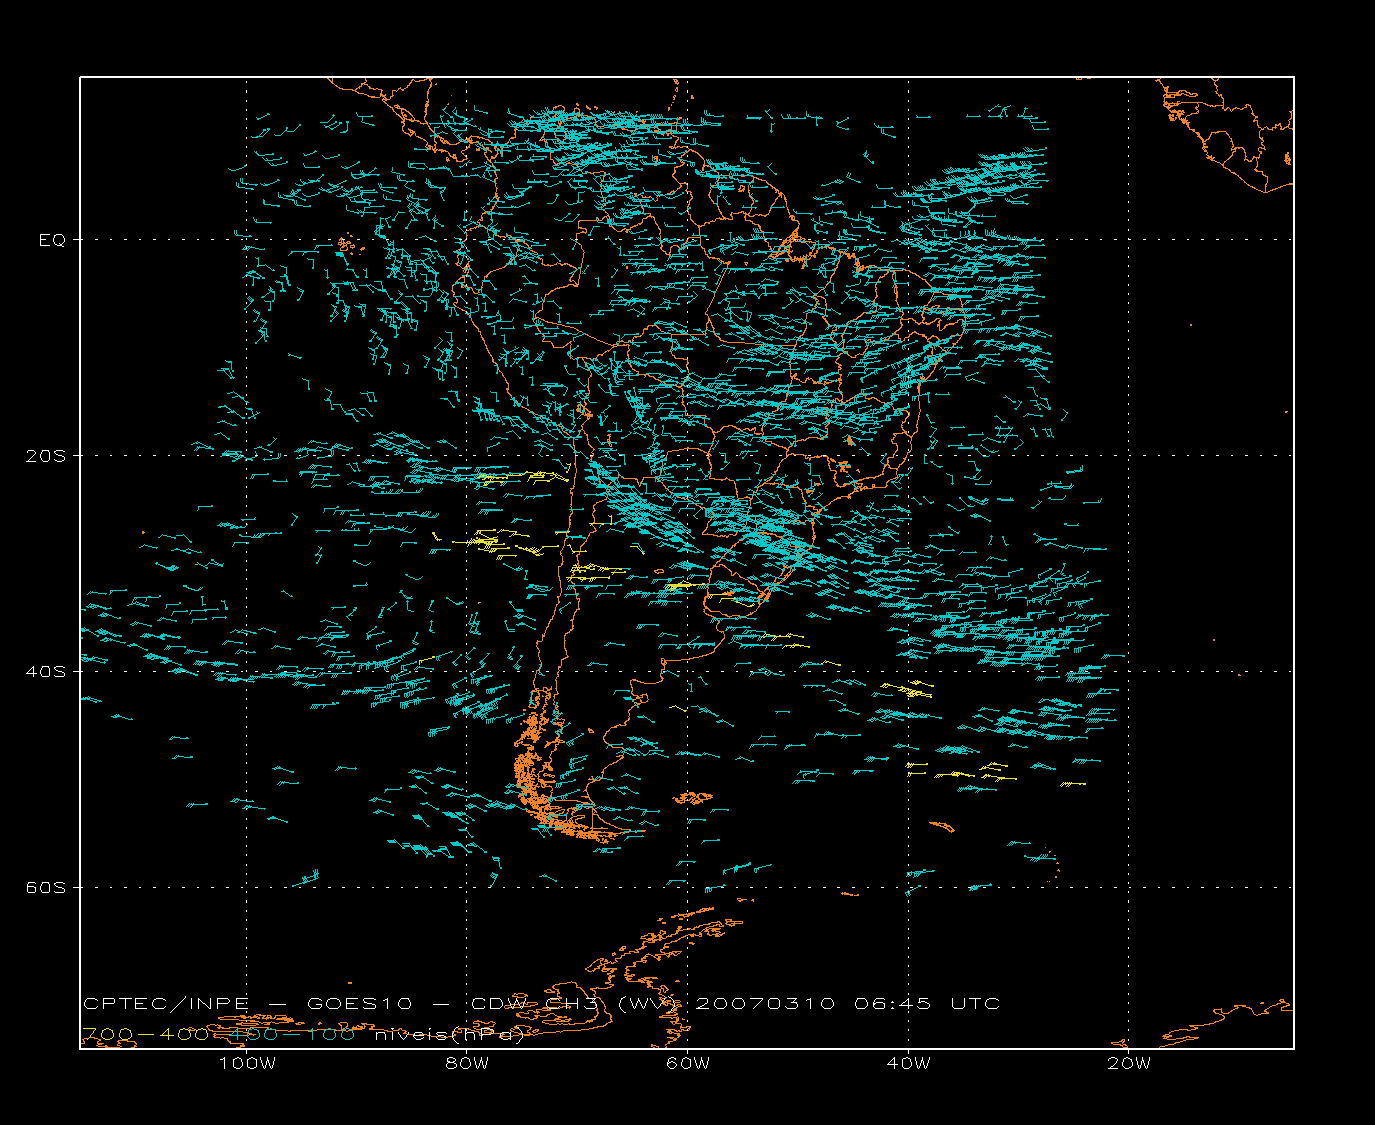Screen dimensions: 1375x1125
Task: Click the 60W longitude label
Action: pos(688,1063)
